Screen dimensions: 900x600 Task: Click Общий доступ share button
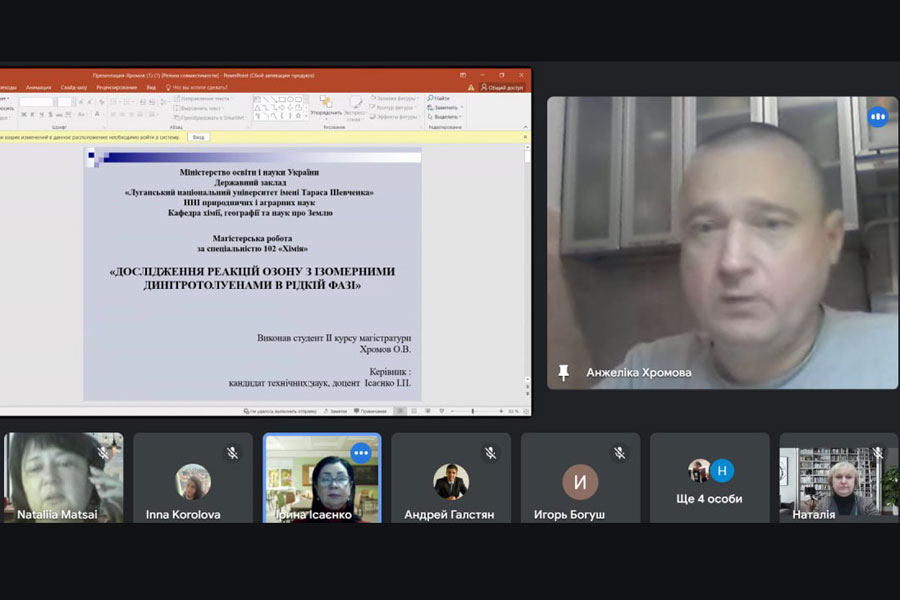click(x=502, y=87)
